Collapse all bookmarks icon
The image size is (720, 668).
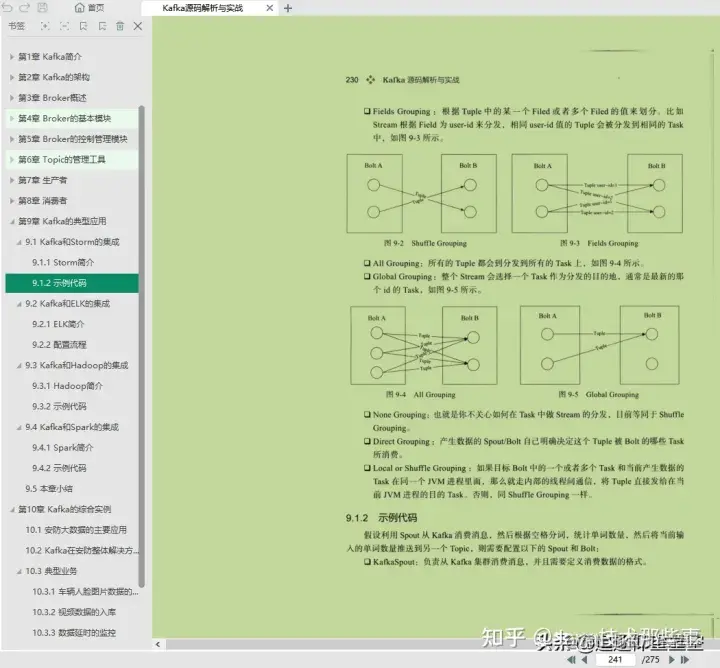pyautogui.click(x=64, y=26)
